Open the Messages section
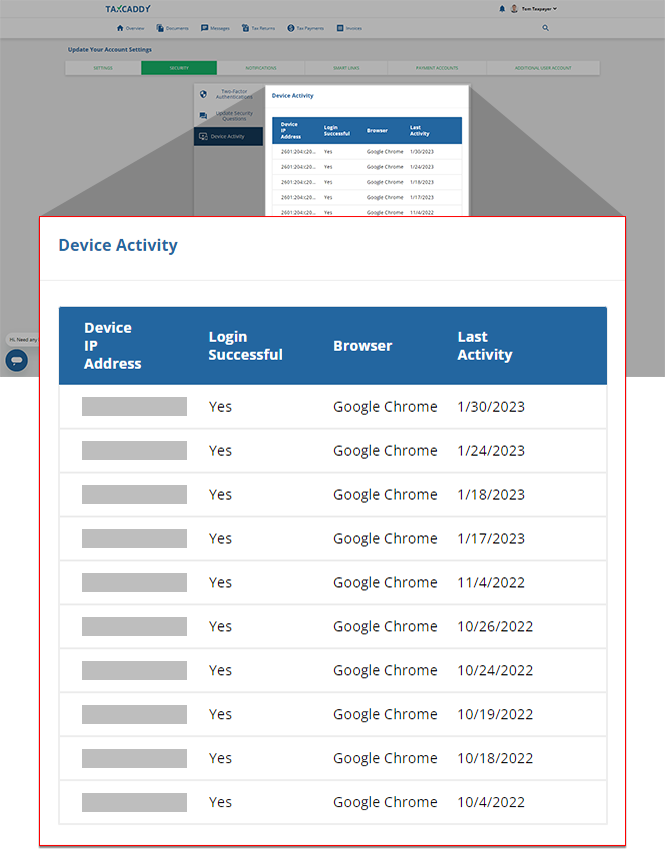 (215, 28)
